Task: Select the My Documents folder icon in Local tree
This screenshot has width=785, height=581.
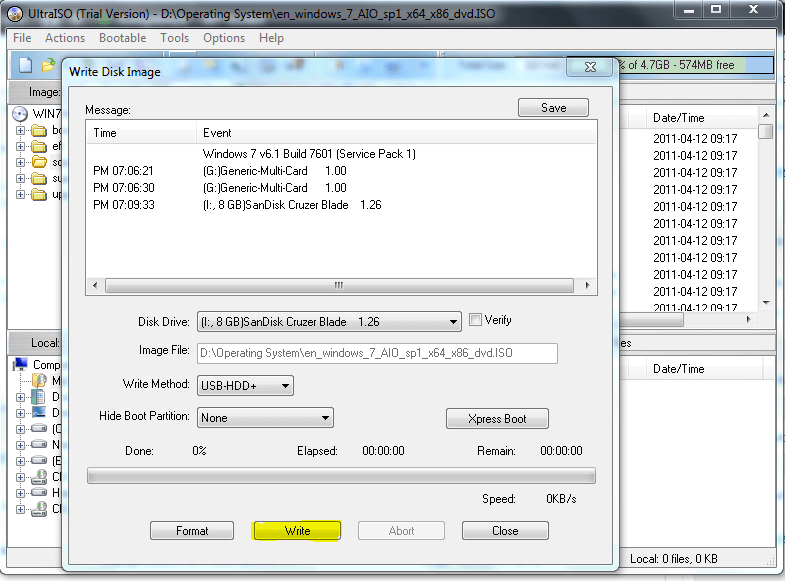Action: (x=39, y=381)
